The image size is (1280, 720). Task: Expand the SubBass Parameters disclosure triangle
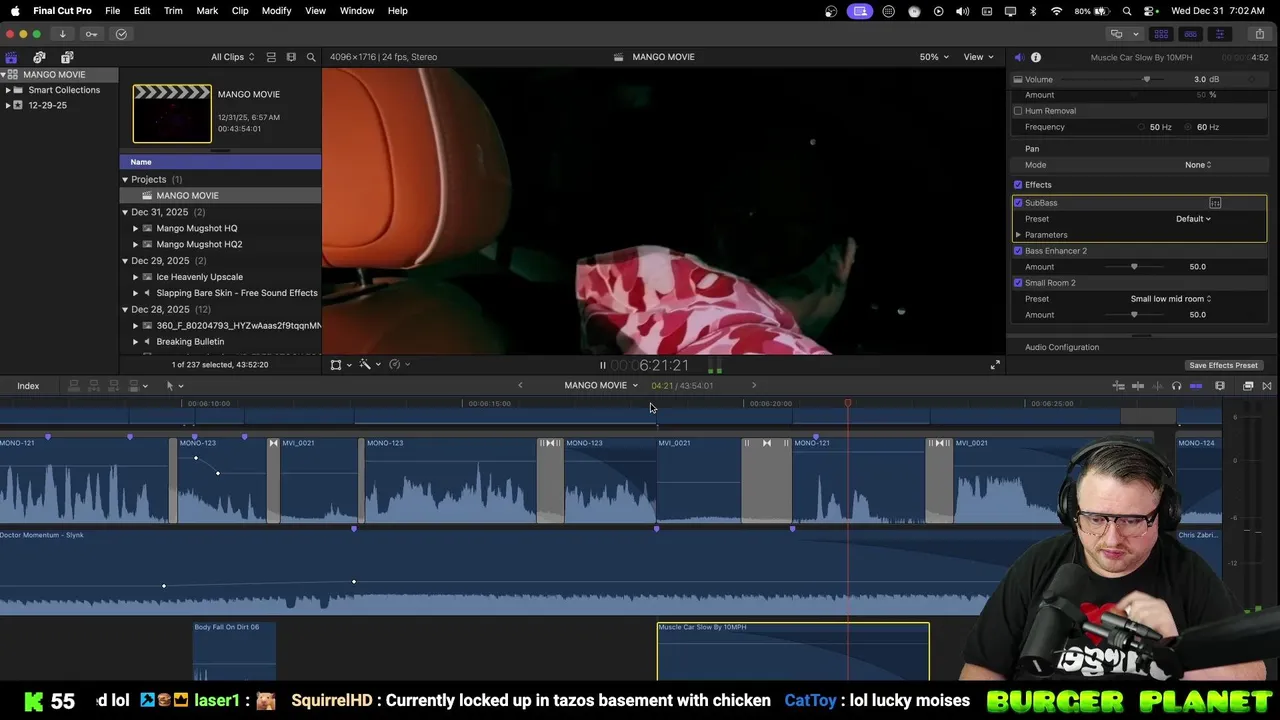point(1018,235)
